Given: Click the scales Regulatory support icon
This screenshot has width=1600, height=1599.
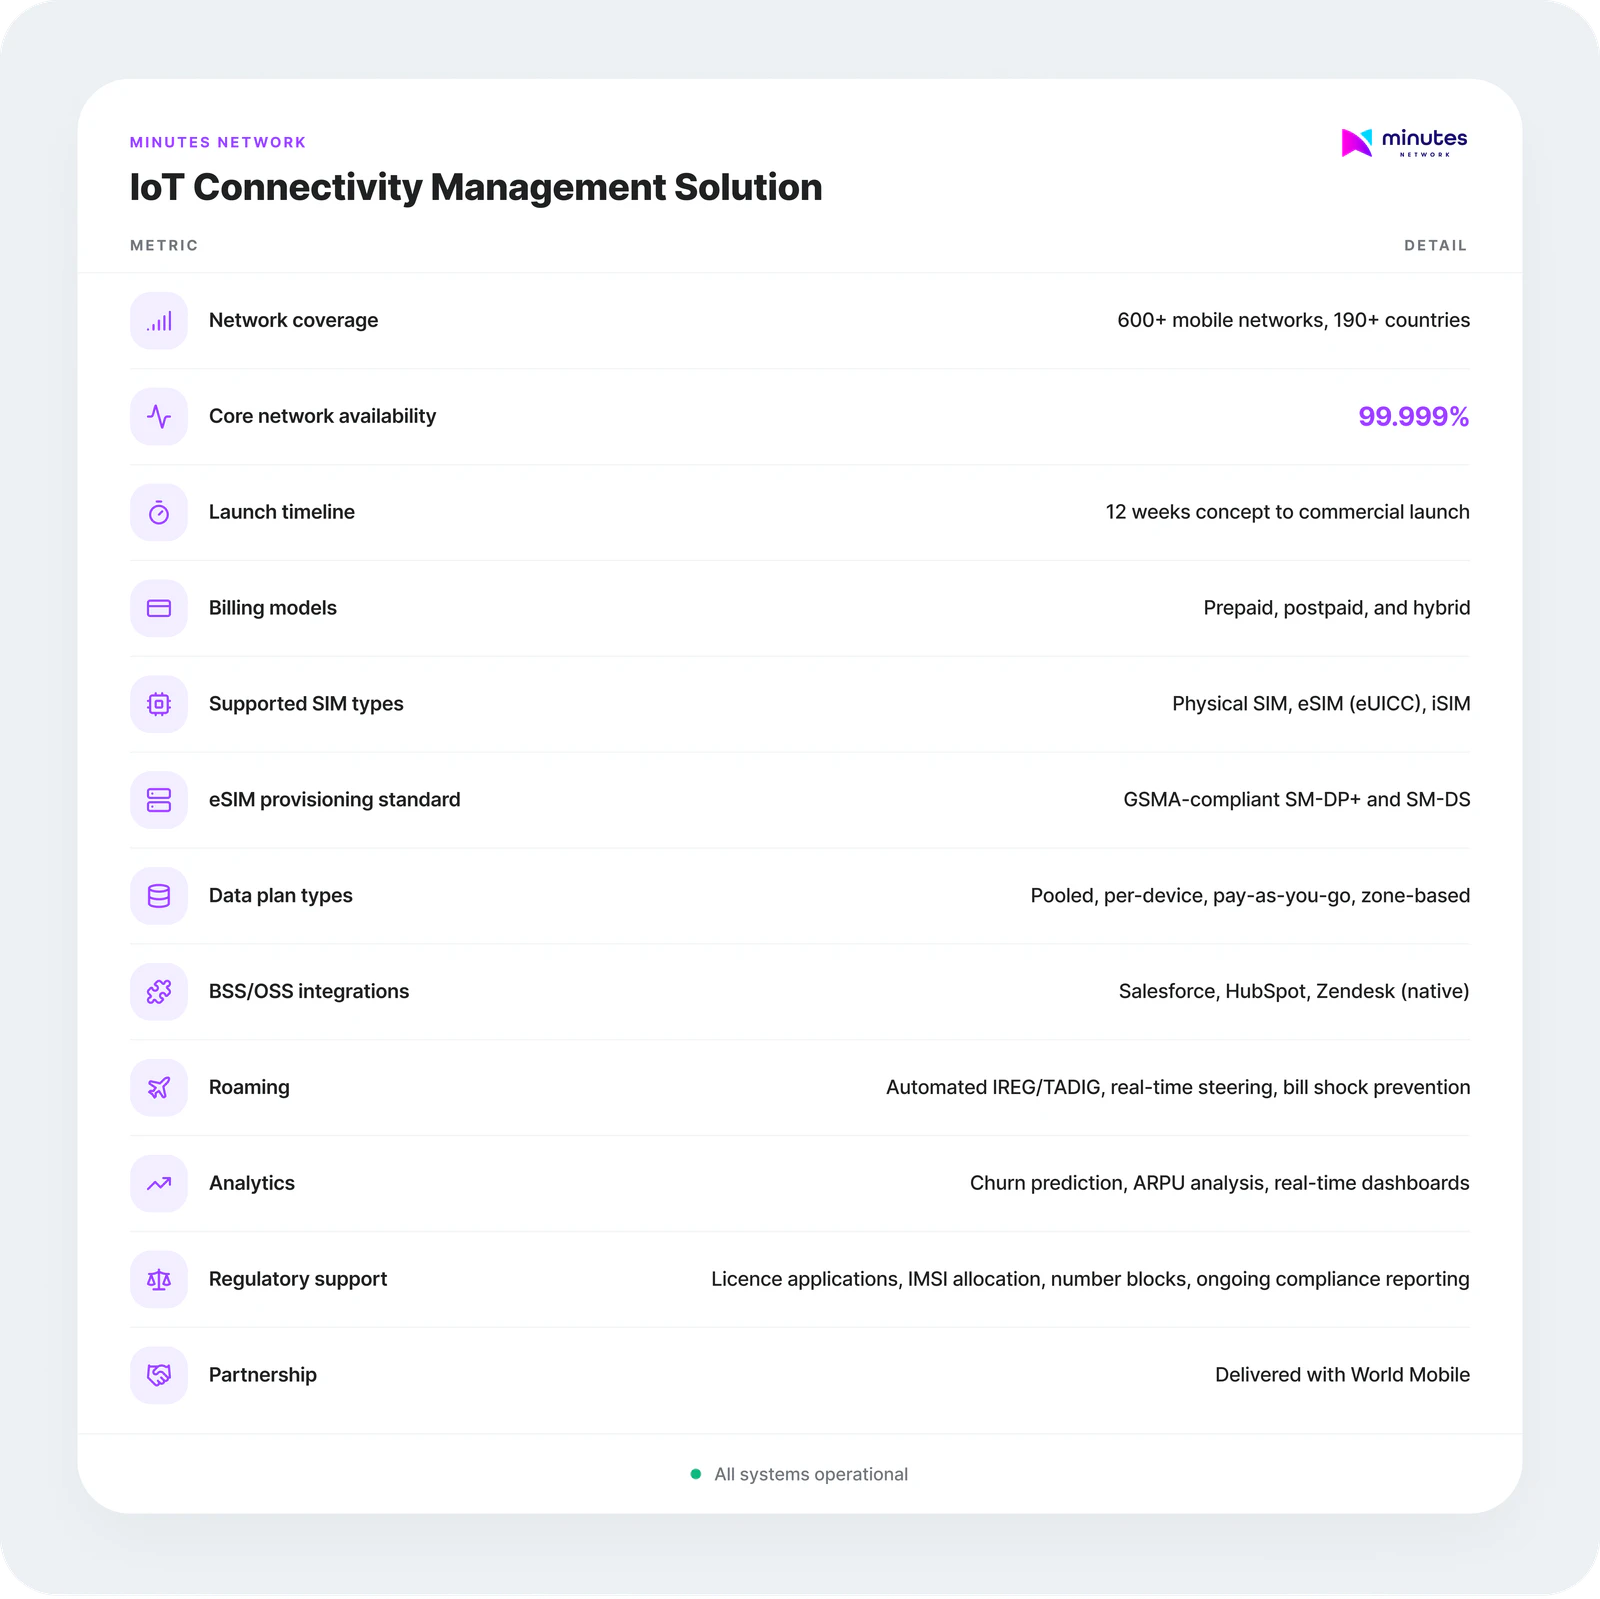Looking at the screenshot, I should click(159, 1280).
